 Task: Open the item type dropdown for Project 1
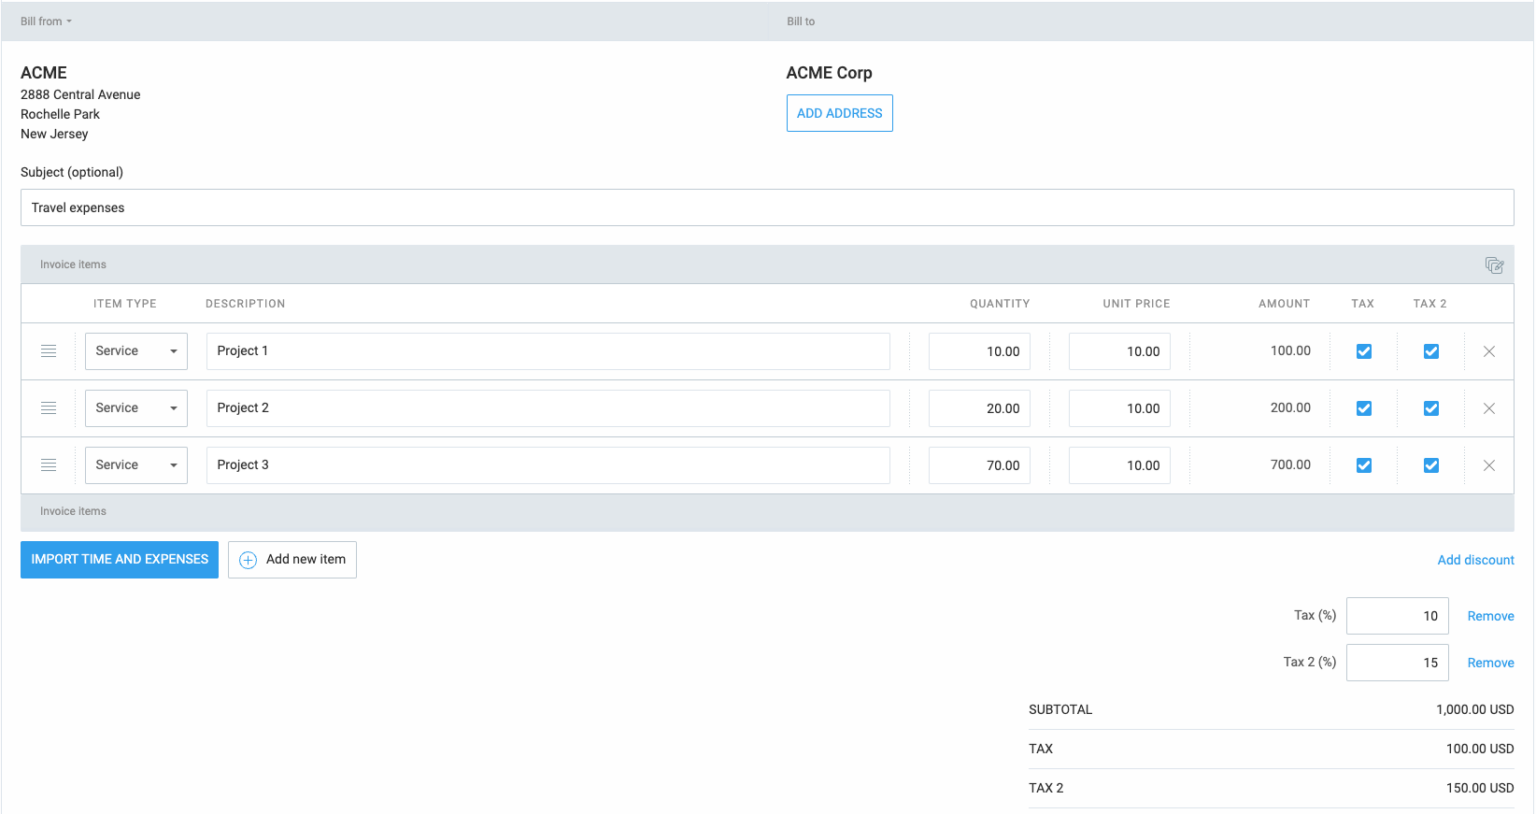click(136, 351)
